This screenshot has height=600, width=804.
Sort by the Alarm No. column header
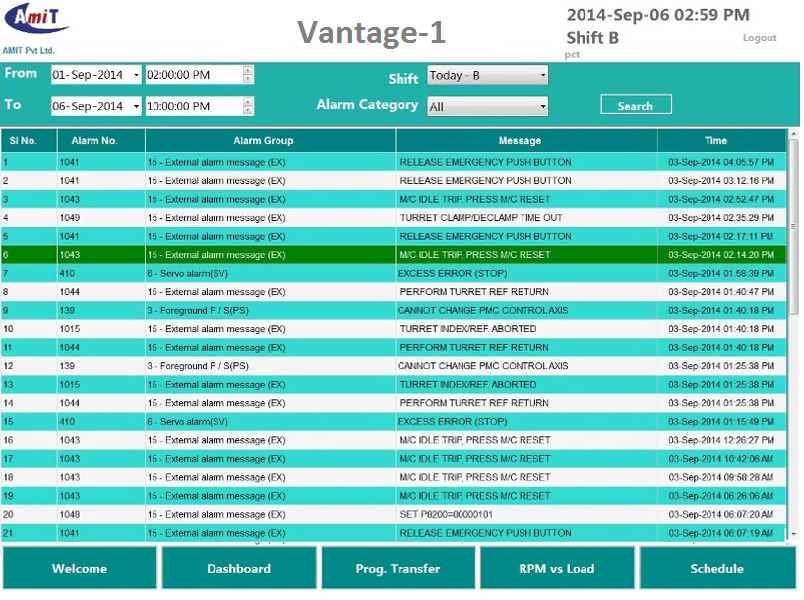[101, 141]
